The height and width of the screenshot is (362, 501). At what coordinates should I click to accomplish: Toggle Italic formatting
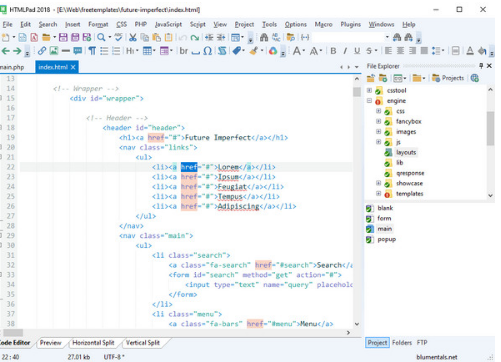point(345,51)
